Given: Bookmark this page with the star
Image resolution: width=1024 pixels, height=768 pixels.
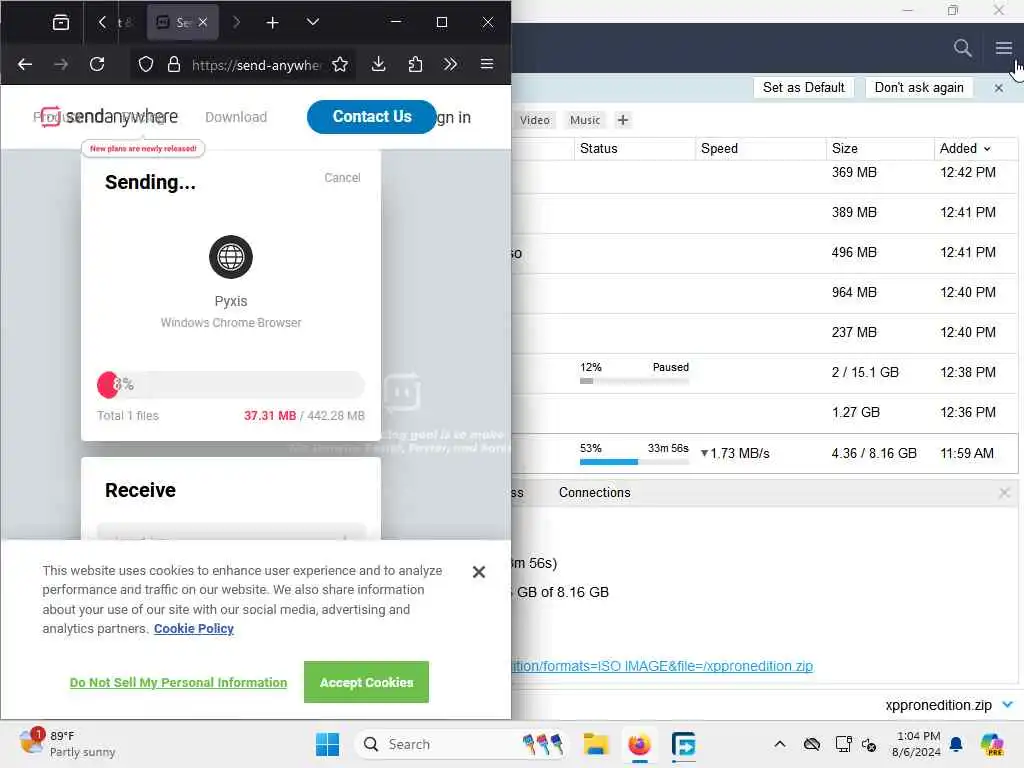Looking at the screenshot, I should point(340,64).
